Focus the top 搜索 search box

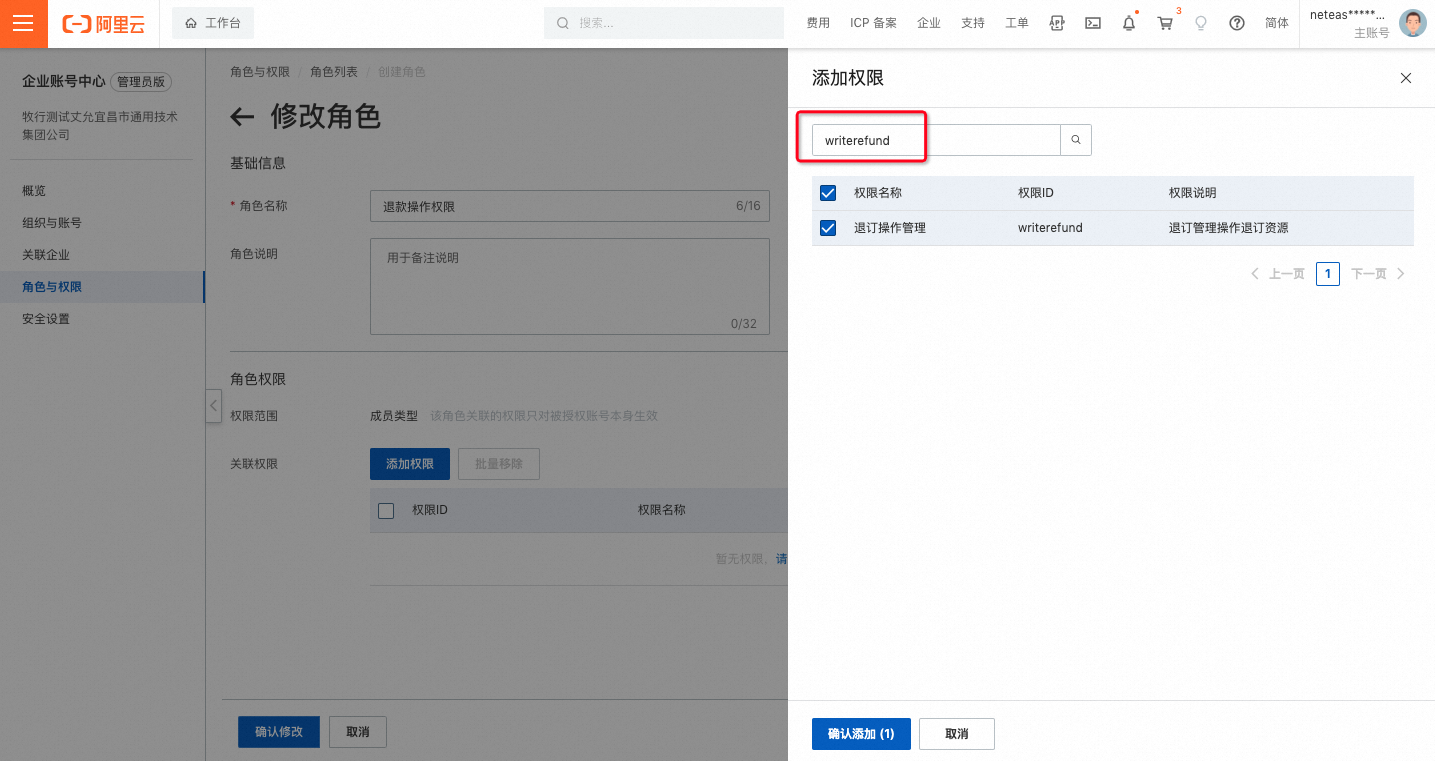(x=664, y=23)
